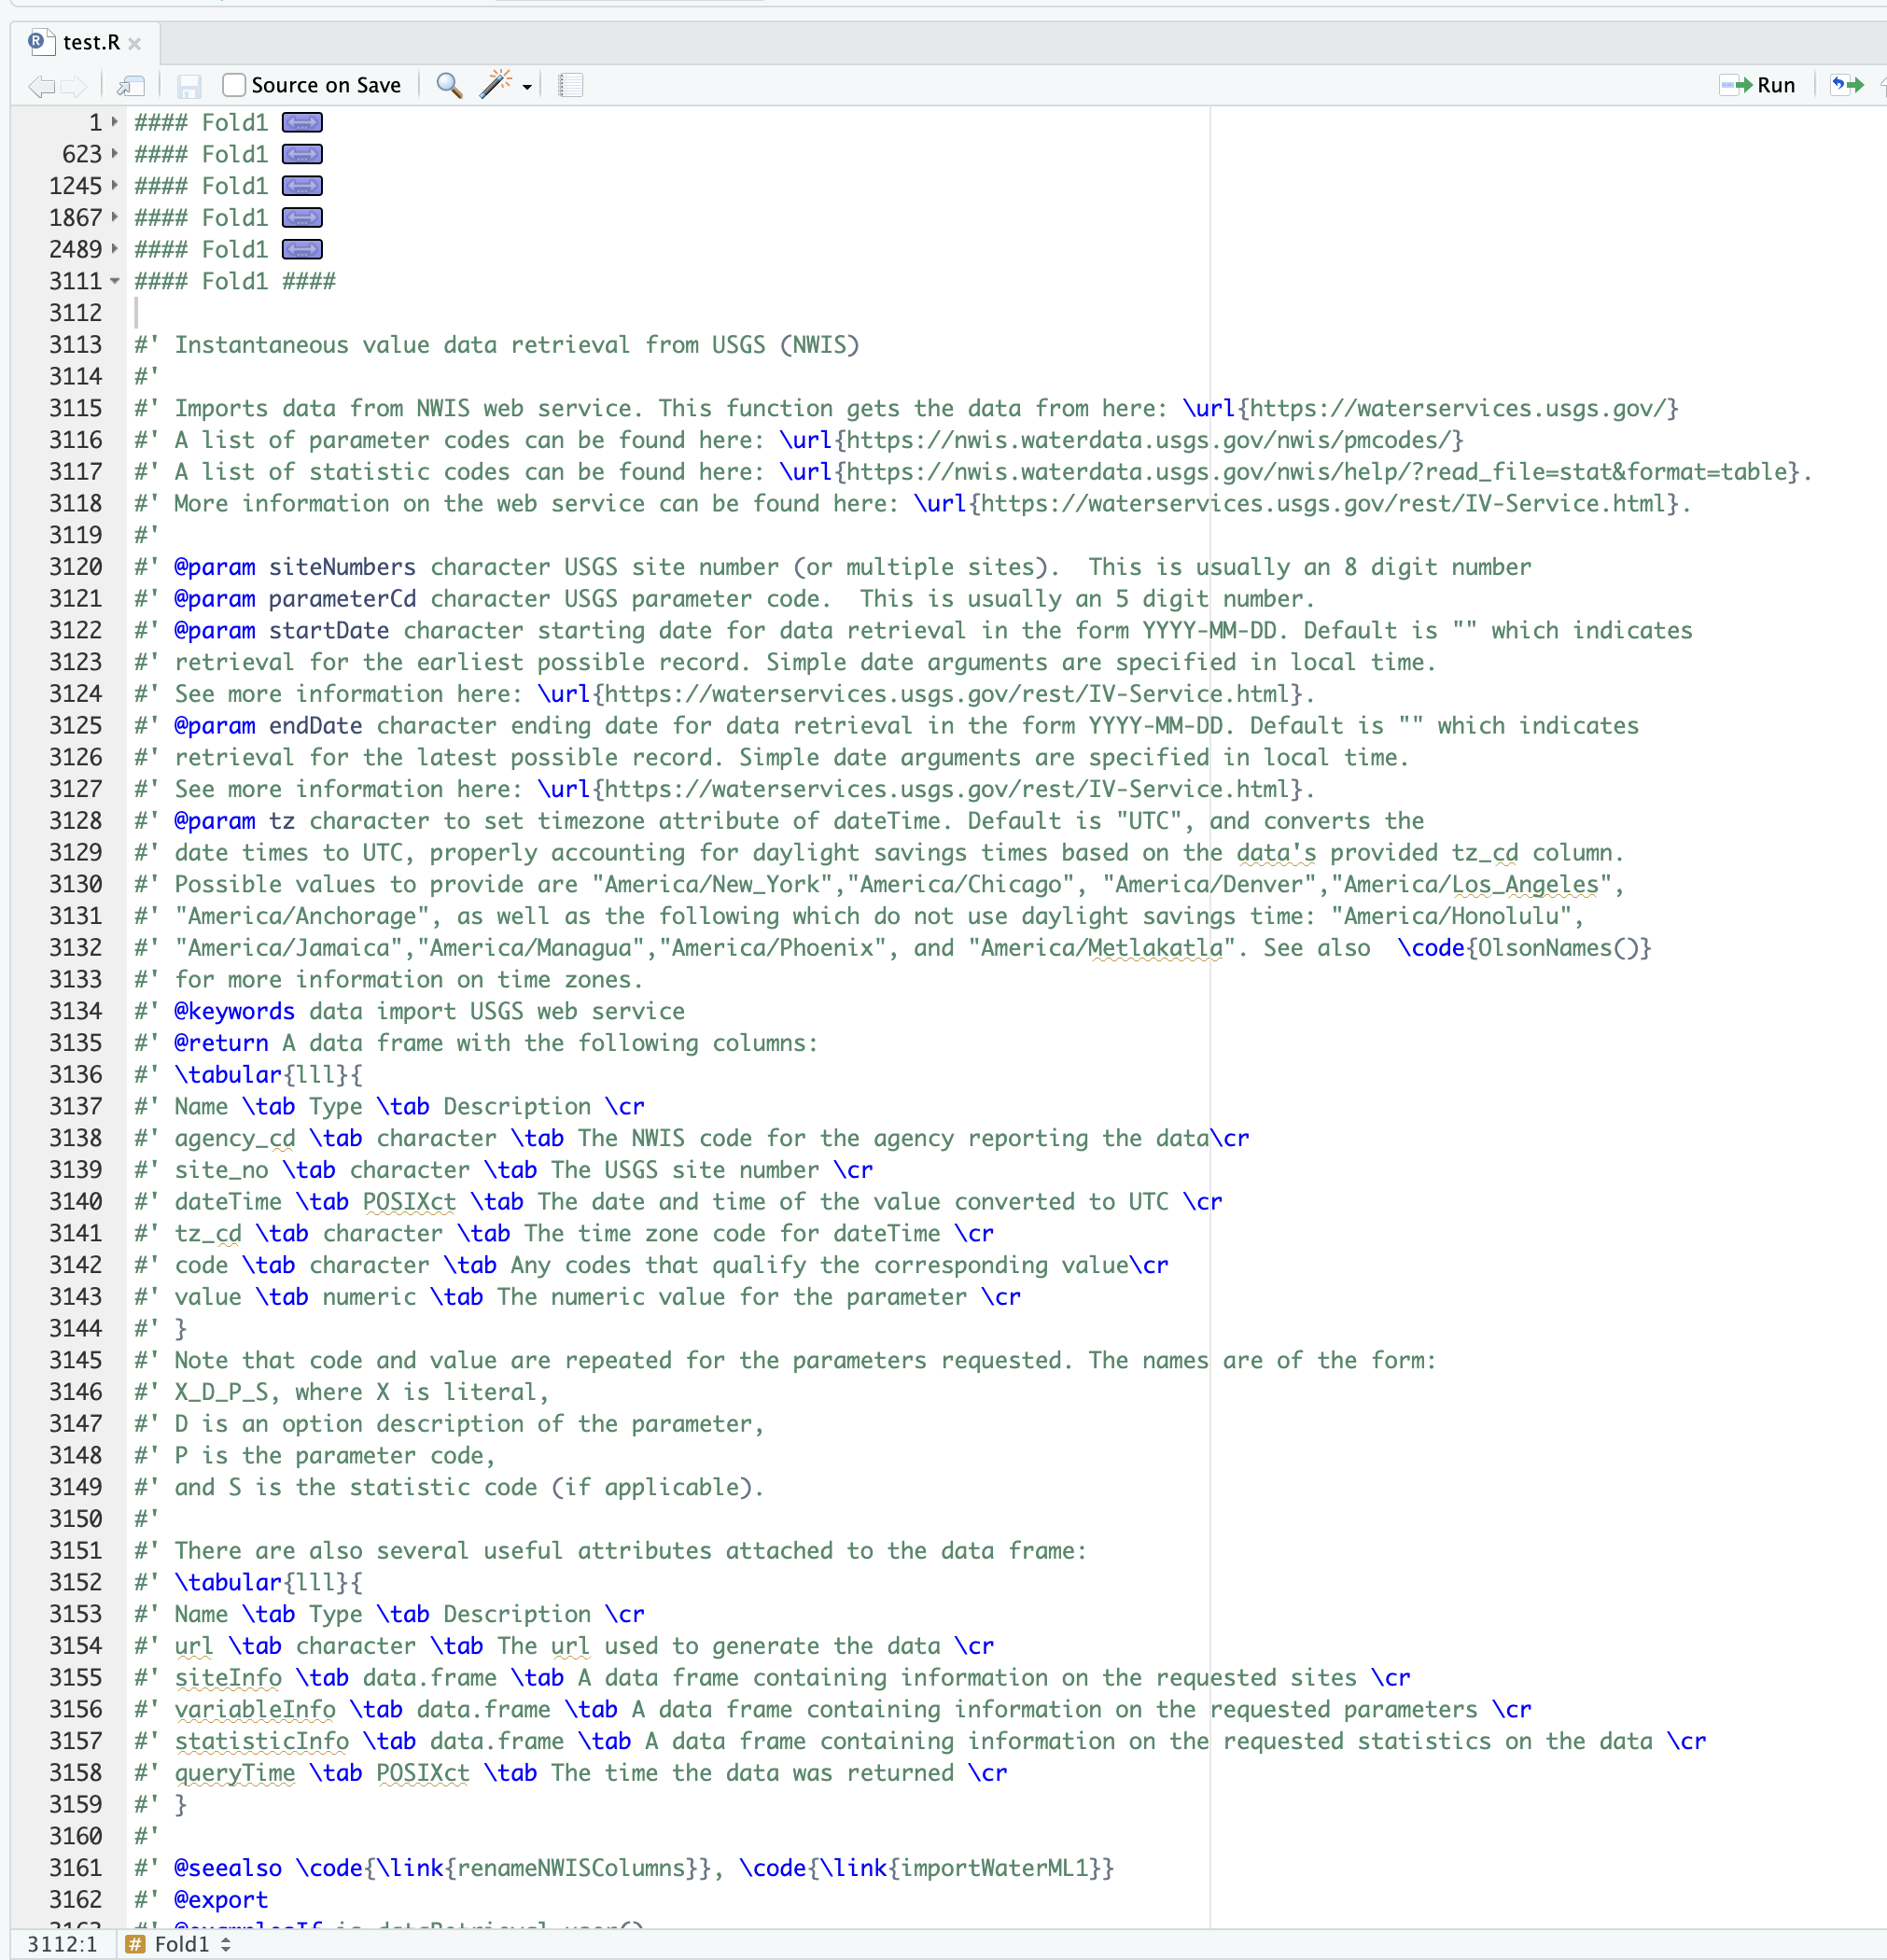Viewport: 1887px width, 1960px height.
Task: Open test.R in a new window
Action: (x=130, y=86)
